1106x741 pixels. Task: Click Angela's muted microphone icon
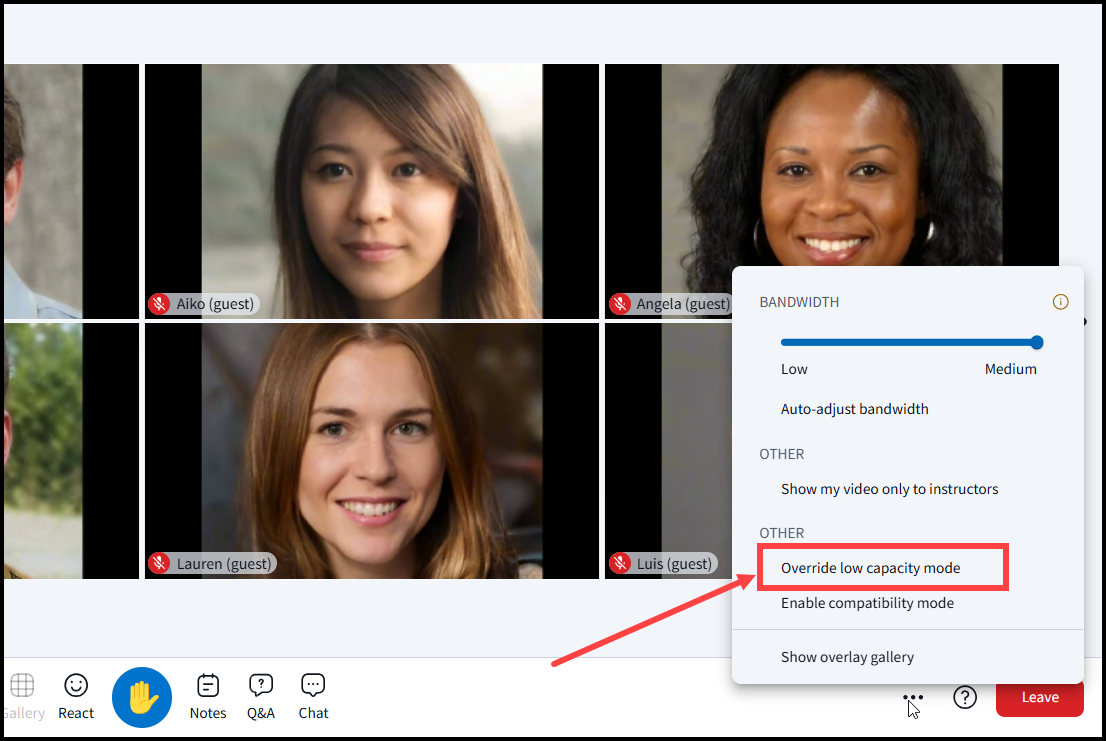620,304
